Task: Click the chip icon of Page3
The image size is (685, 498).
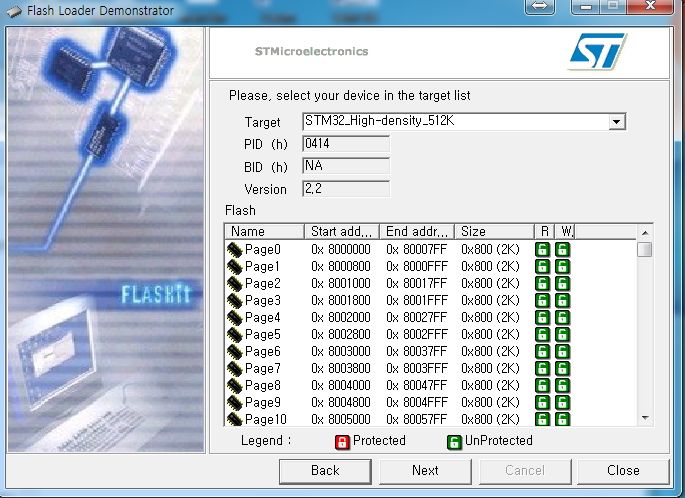Action: pos(235,301)
